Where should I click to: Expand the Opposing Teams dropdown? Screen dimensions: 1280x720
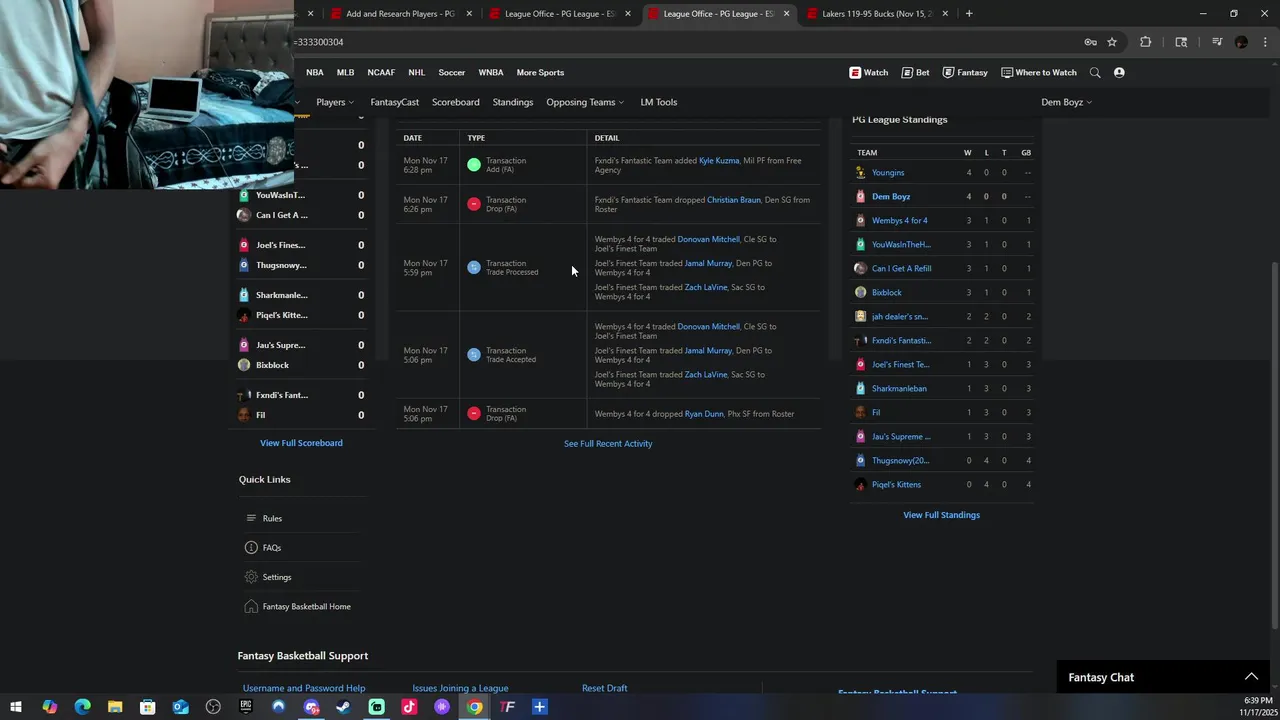coord(585,102)
